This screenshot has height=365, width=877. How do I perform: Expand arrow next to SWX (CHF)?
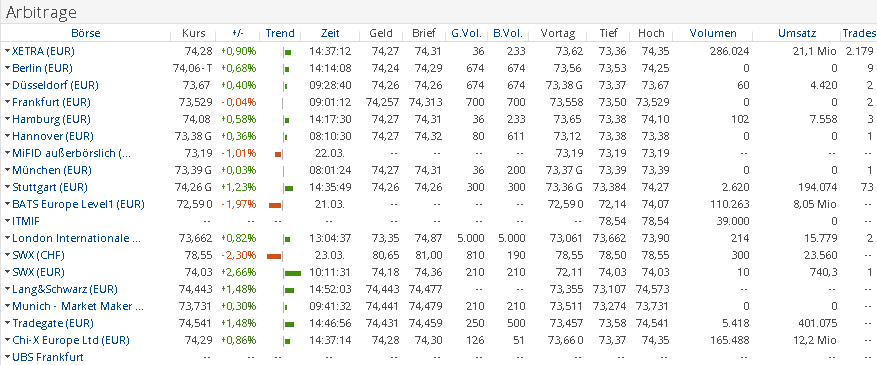(7, 255)
